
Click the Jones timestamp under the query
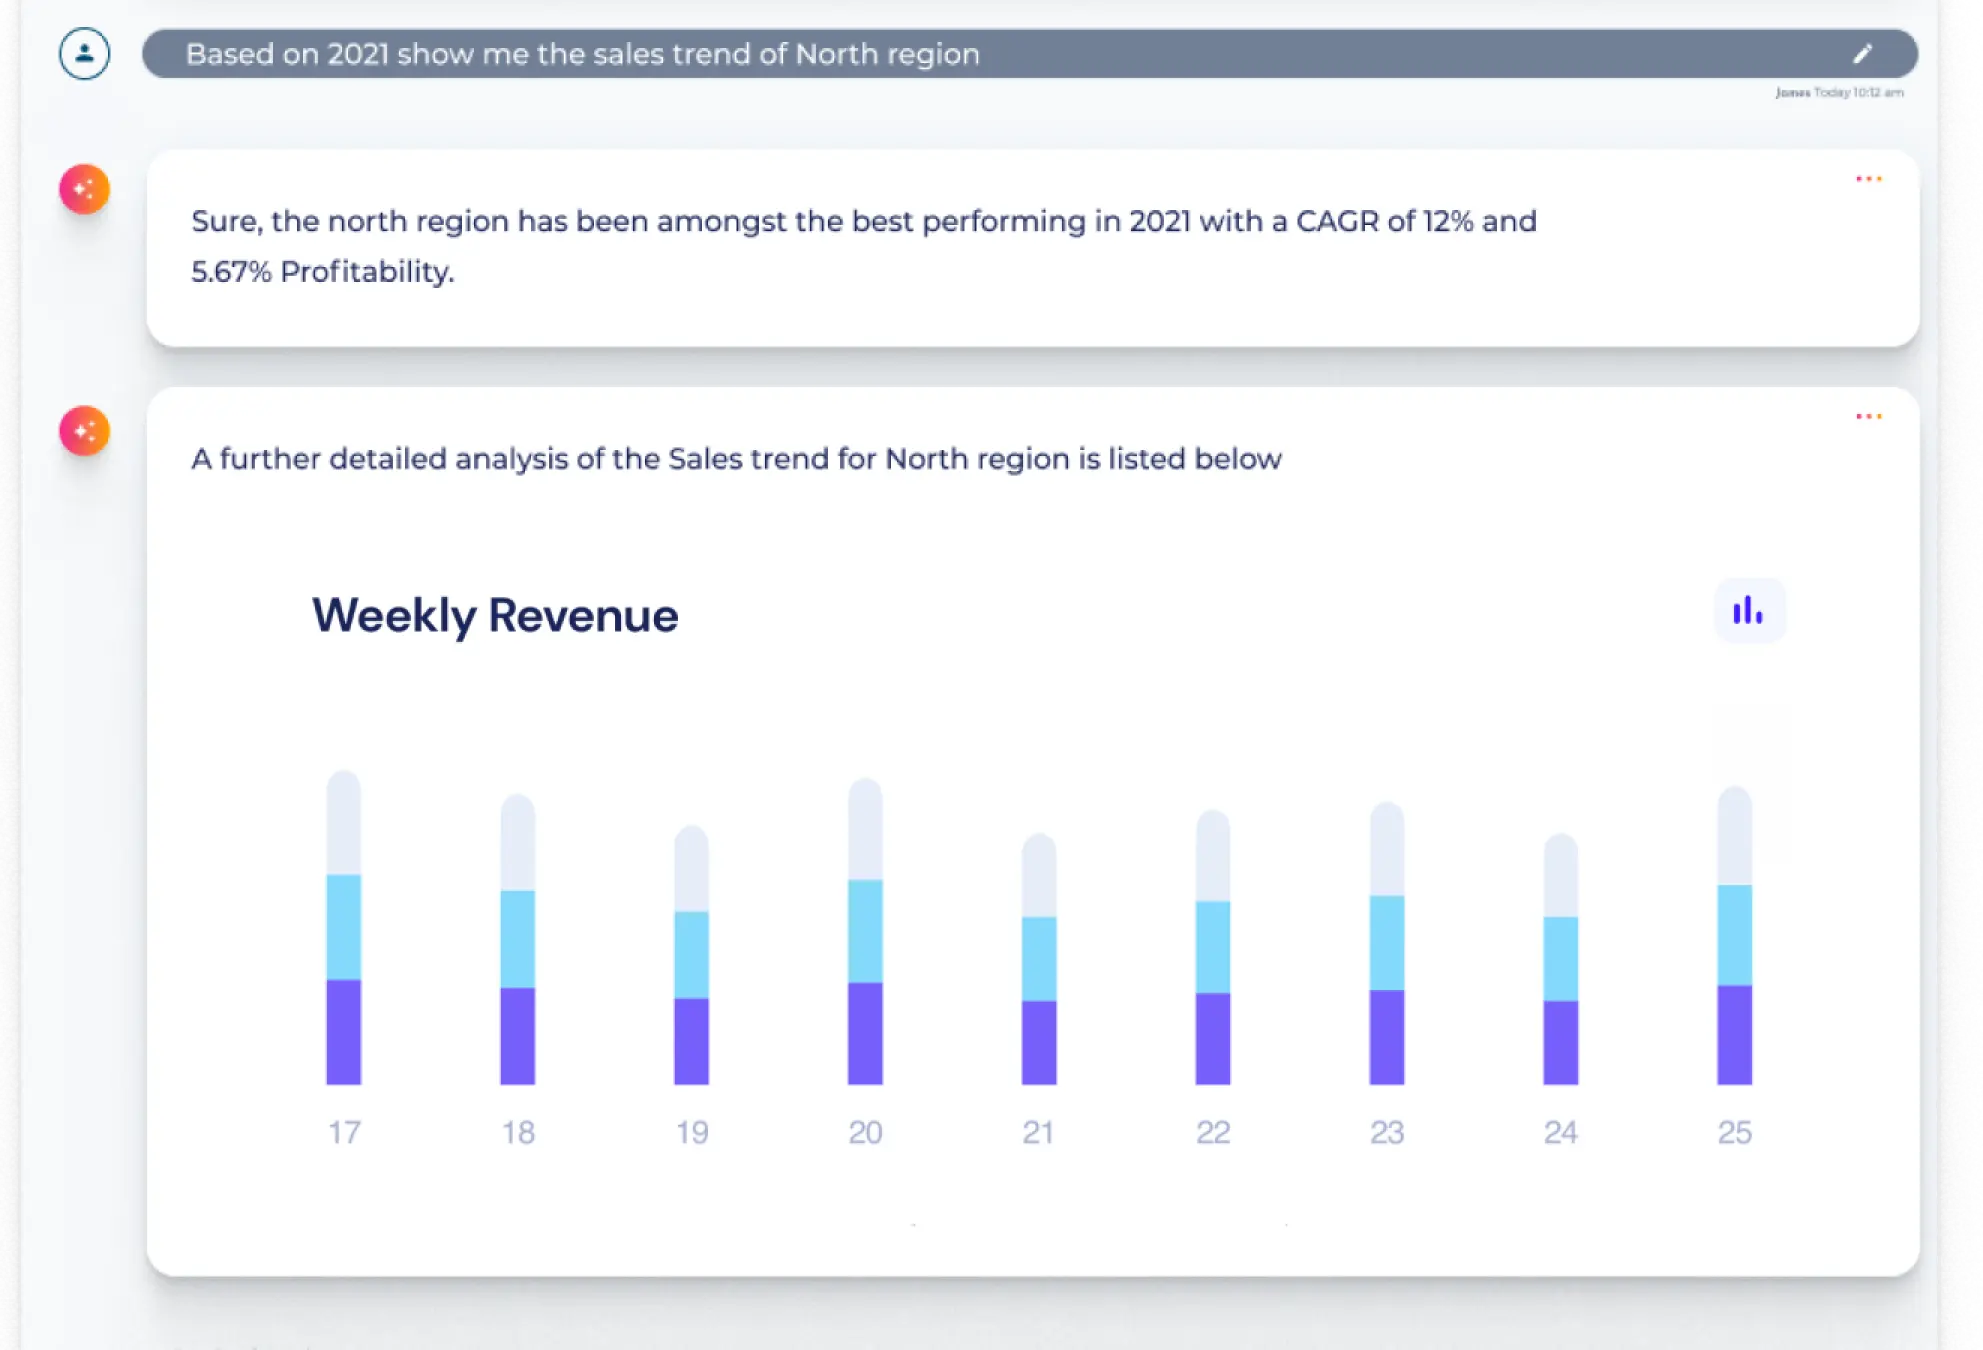(x=1838, y=92)
